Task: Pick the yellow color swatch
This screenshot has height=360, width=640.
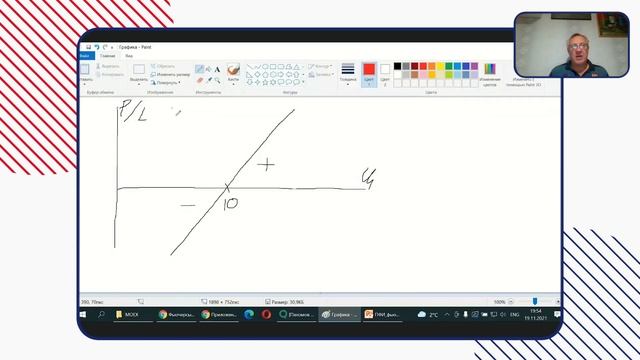Action: pos(440,66)
